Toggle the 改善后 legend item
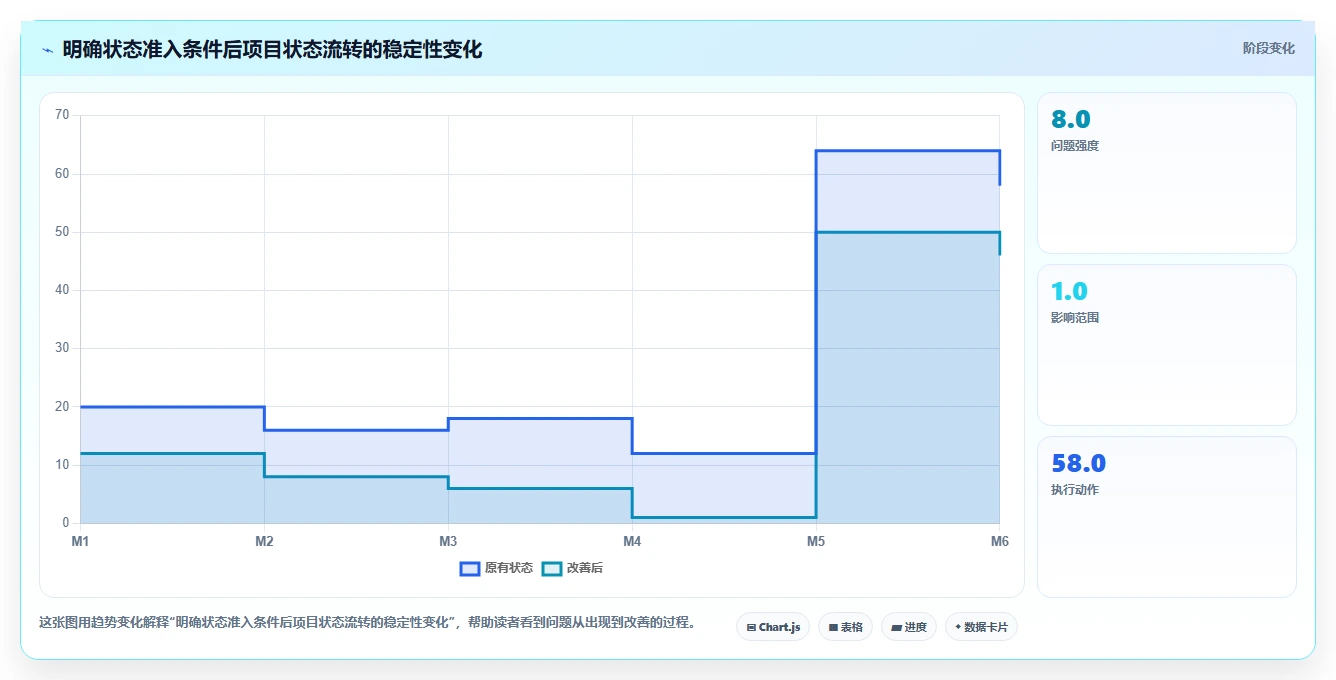Viewport: 1336px width, 680px height. pos(572,568)
